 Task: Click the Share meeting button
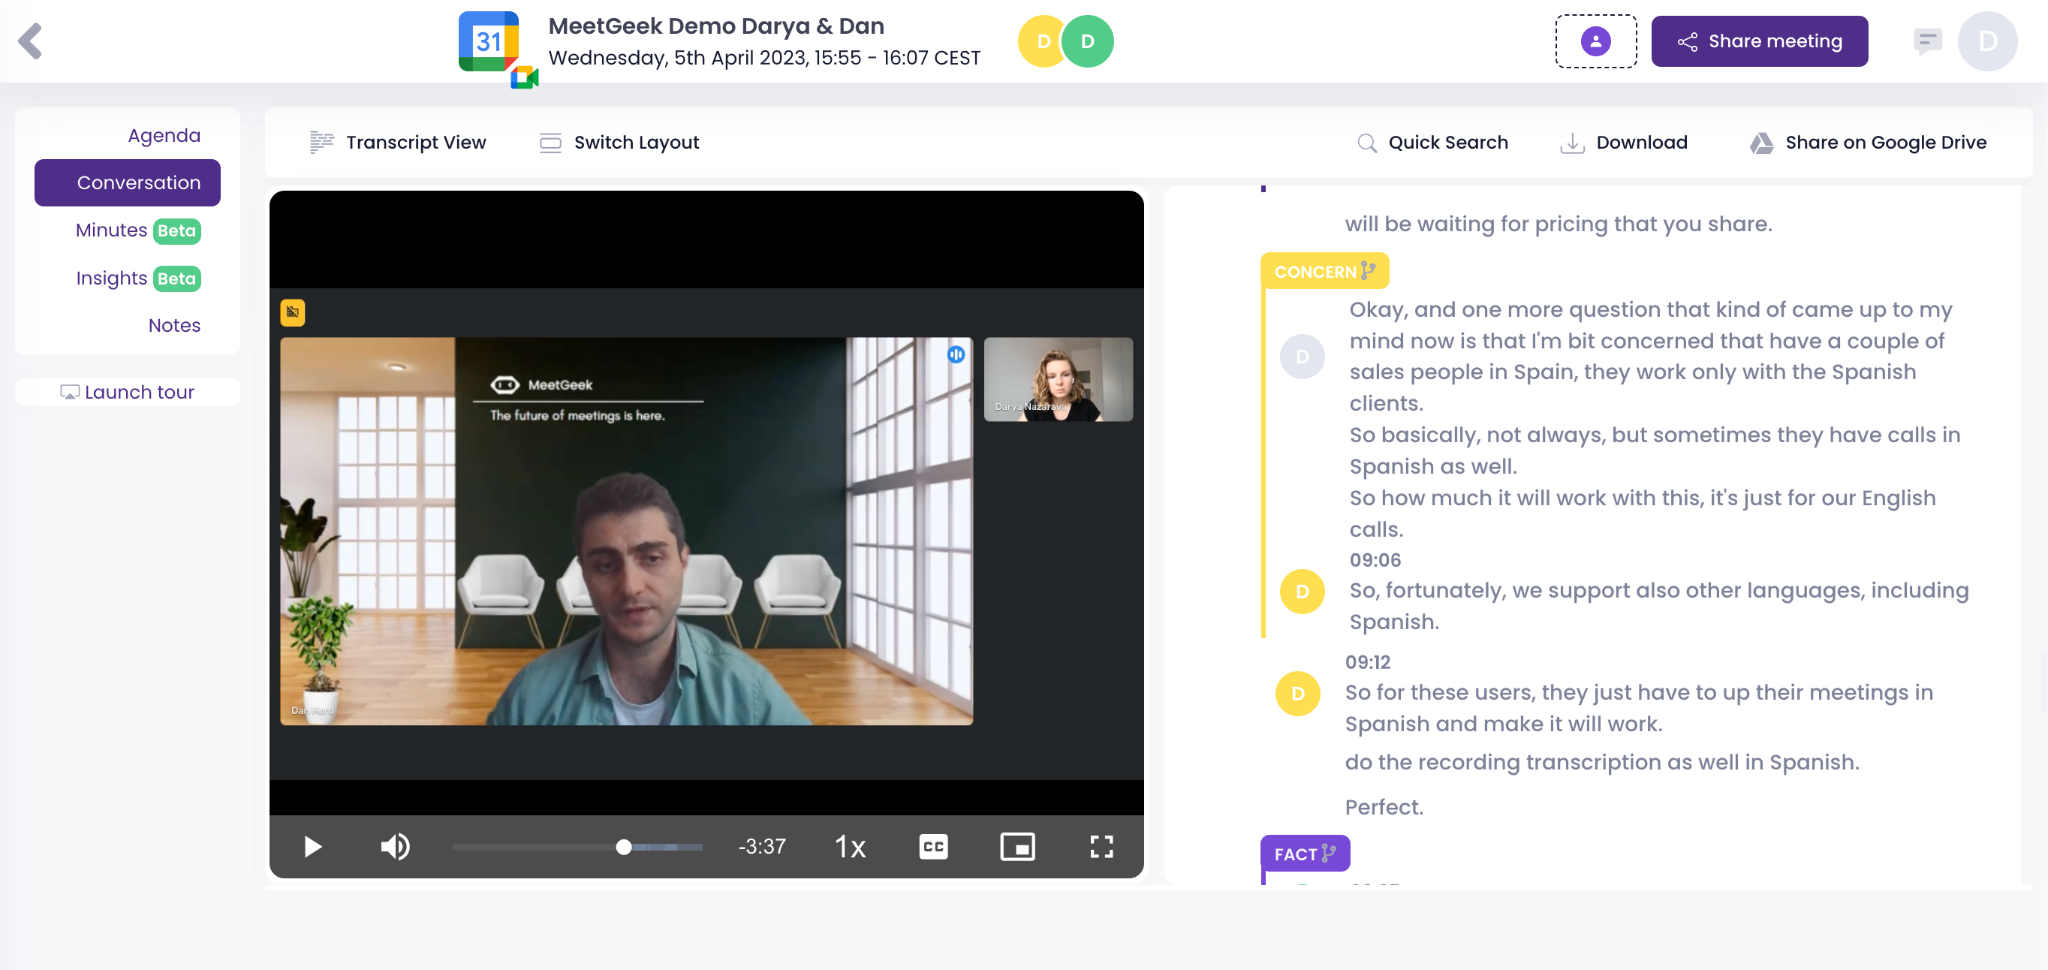[1759, 41]
